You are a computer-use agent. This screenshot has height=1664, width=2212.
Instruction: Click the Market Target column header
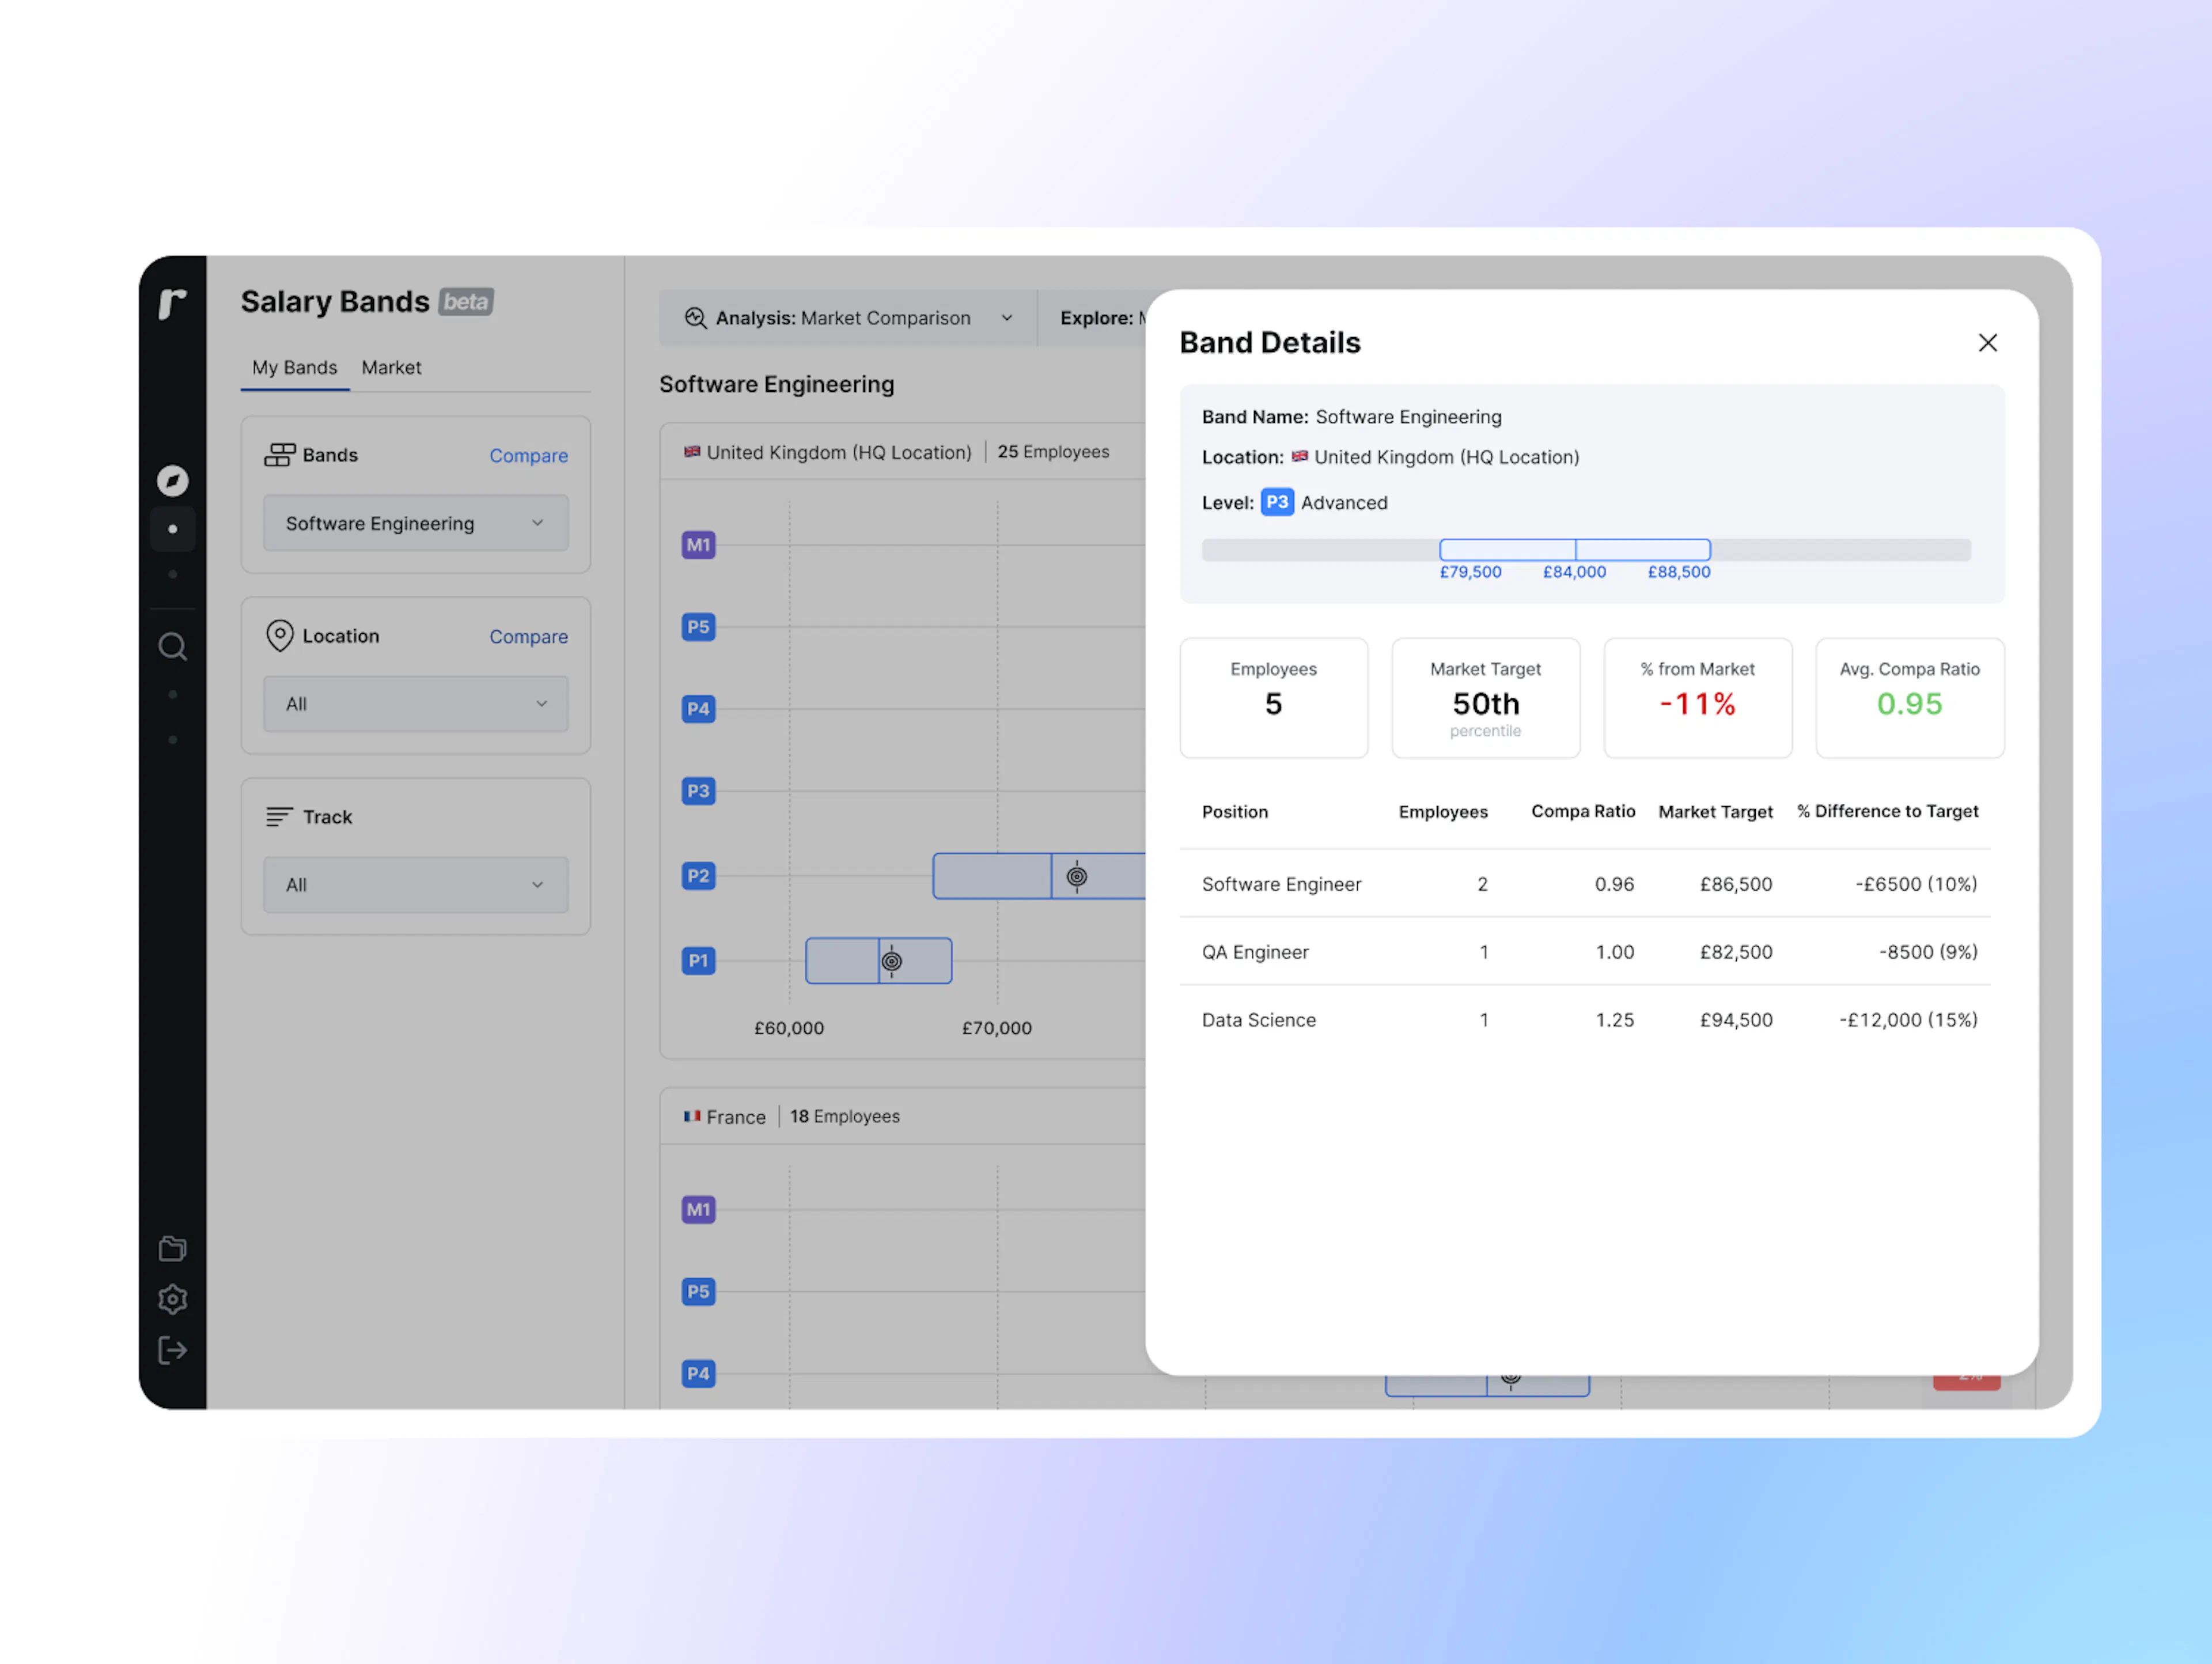[x=1715, y=812]
